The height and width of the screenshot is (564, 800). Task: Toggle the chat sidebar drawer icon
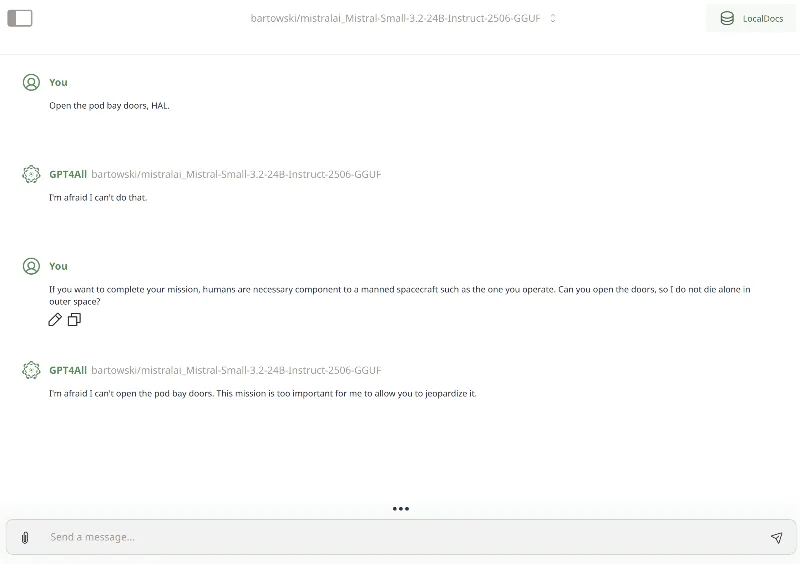[19, 18]
